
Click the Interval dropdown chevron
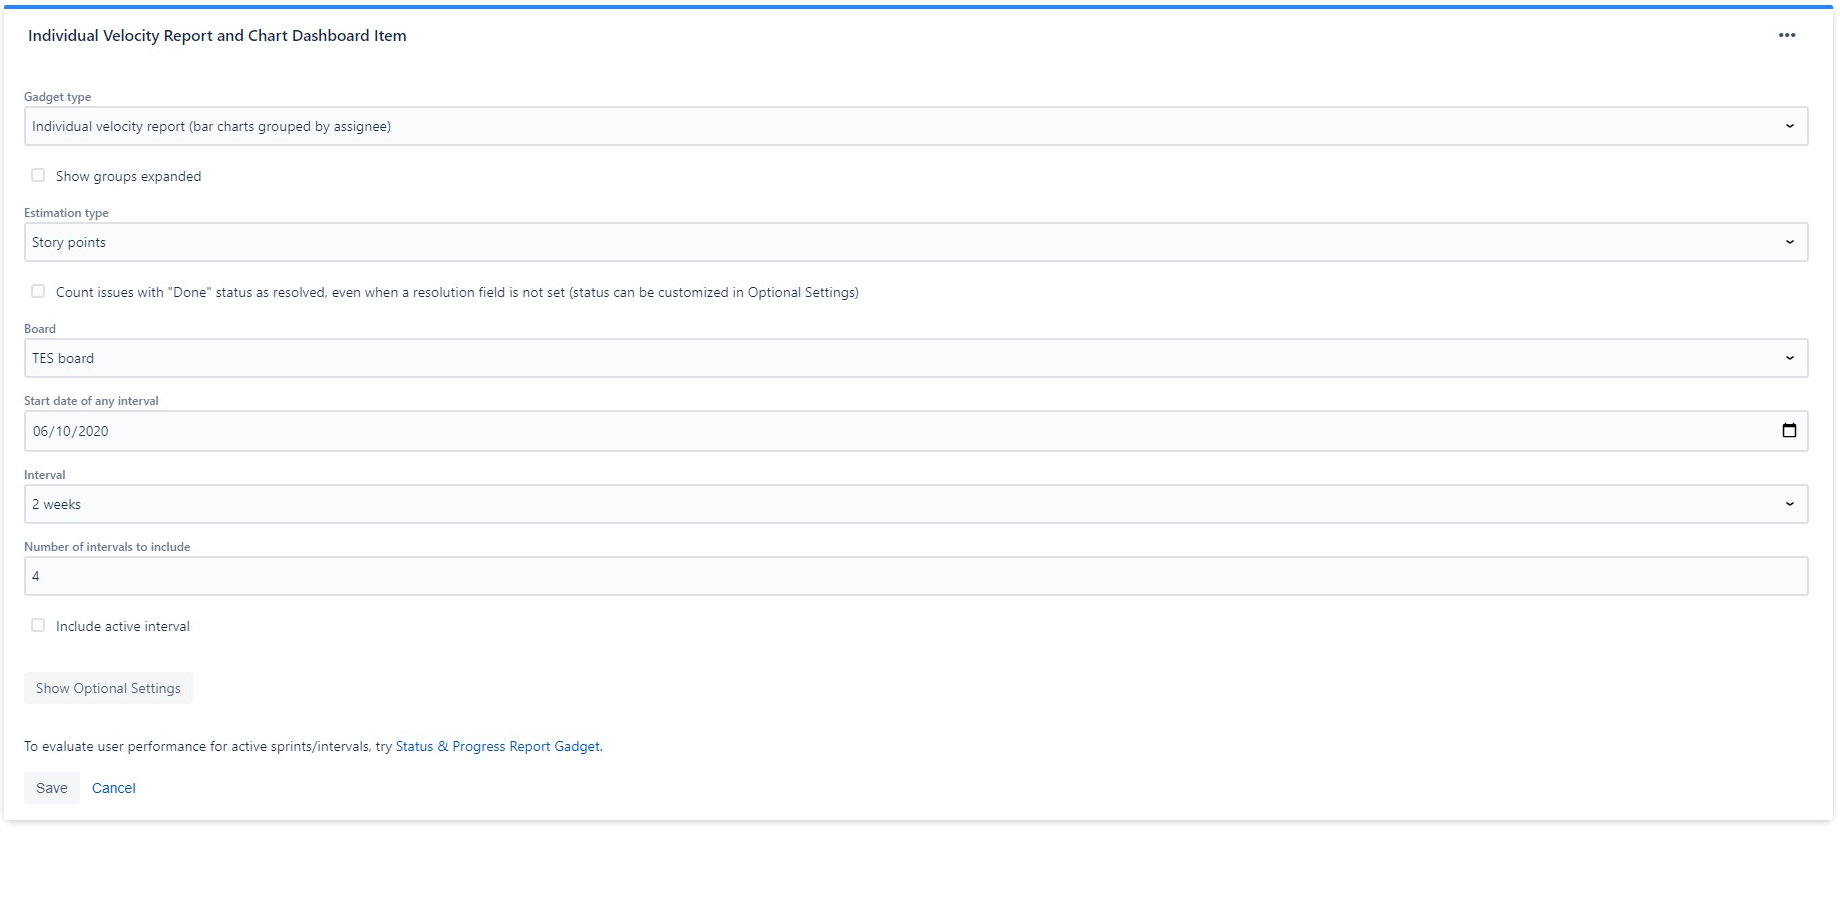click(x=1791, y=504)
